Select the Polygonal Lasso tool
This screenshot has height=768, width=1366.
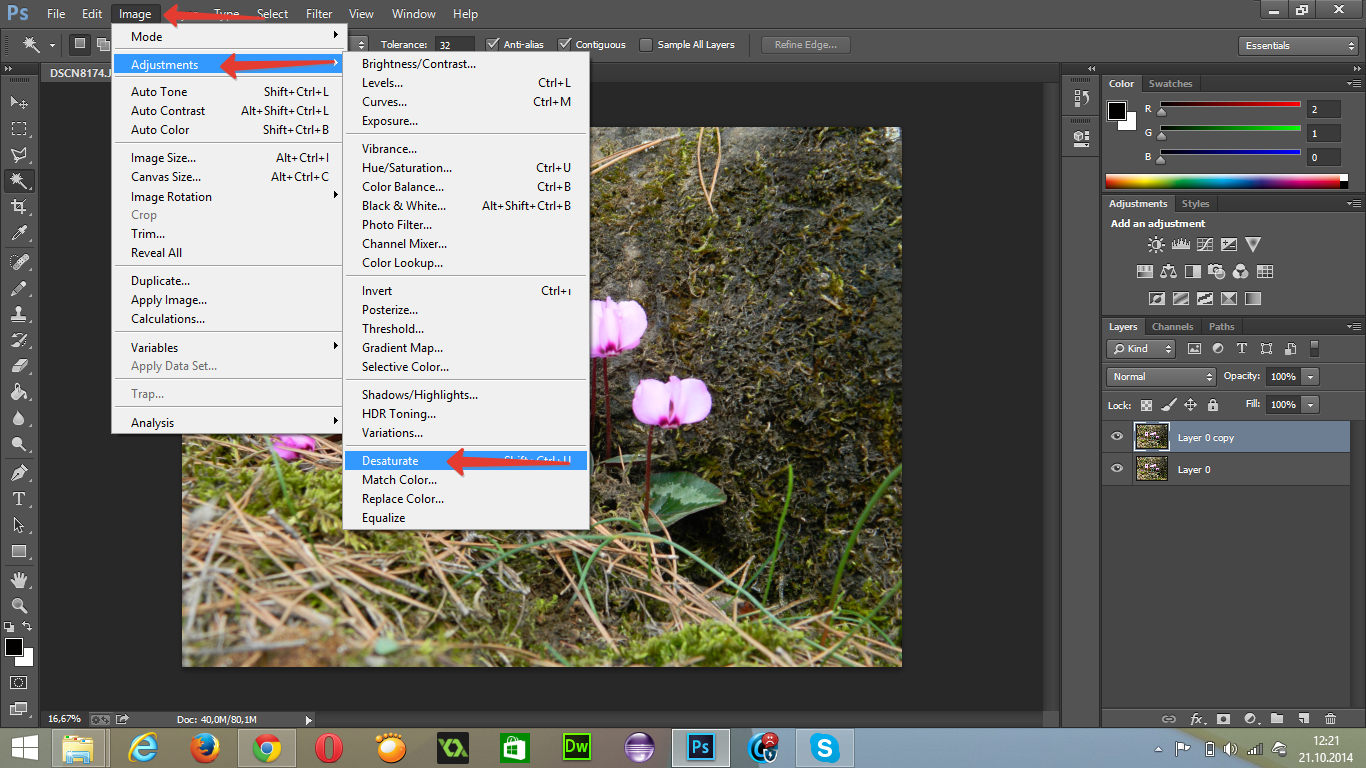[19, 155]
